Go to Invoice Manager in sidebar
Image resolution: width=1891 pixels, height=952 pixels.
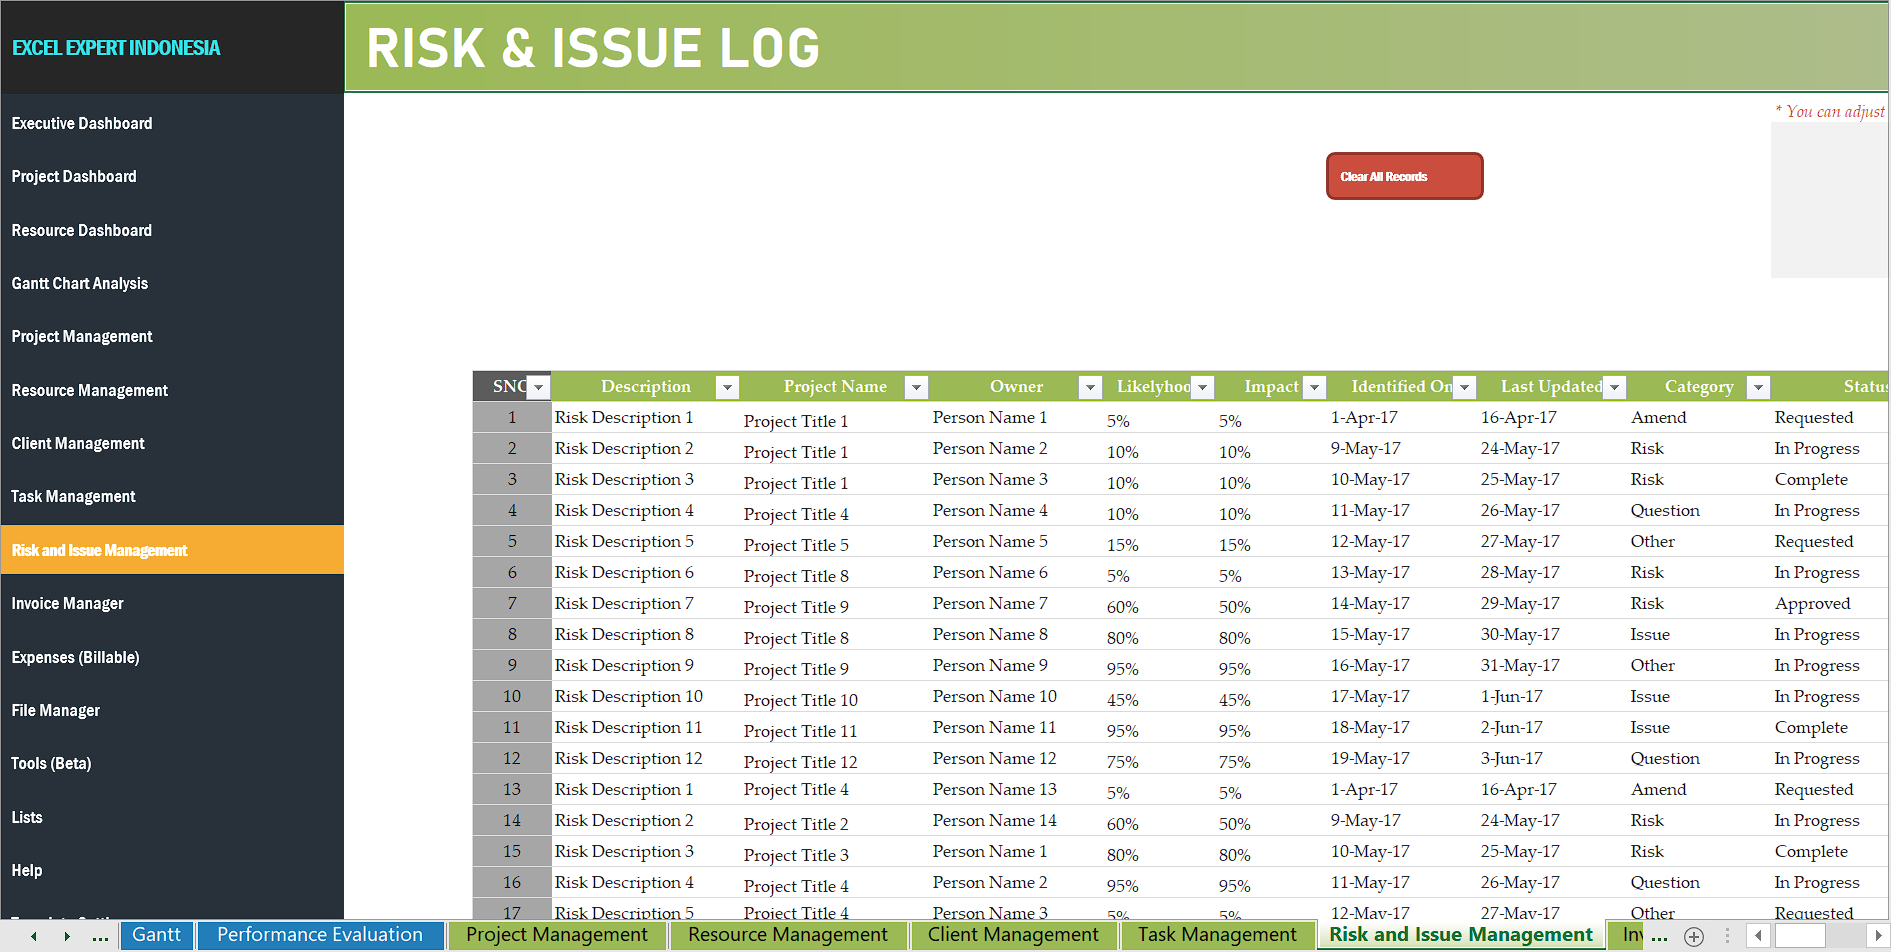click(68, 604)
